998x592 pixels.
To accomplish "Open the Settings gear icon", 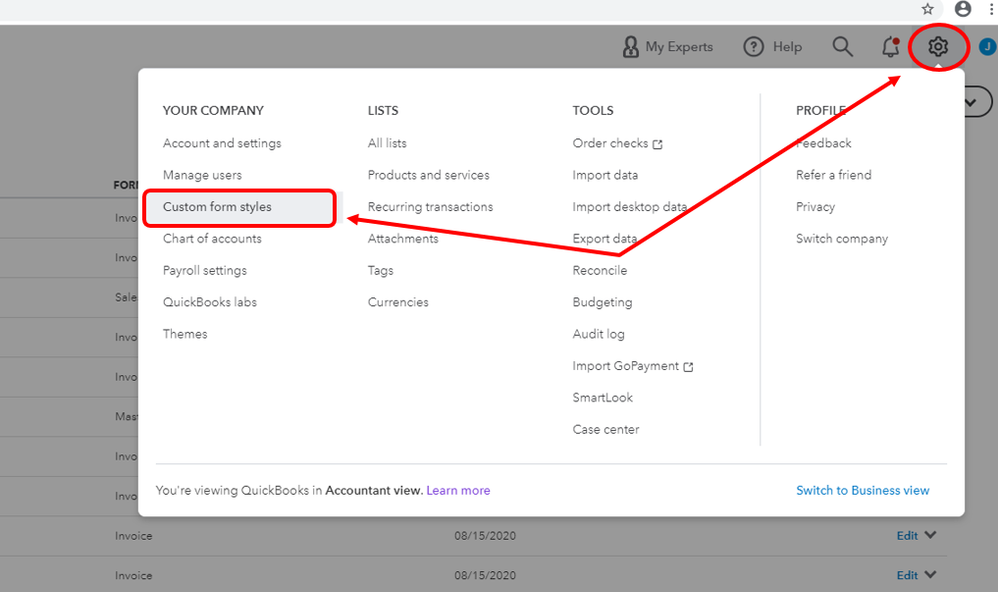I will click(938, 47).
